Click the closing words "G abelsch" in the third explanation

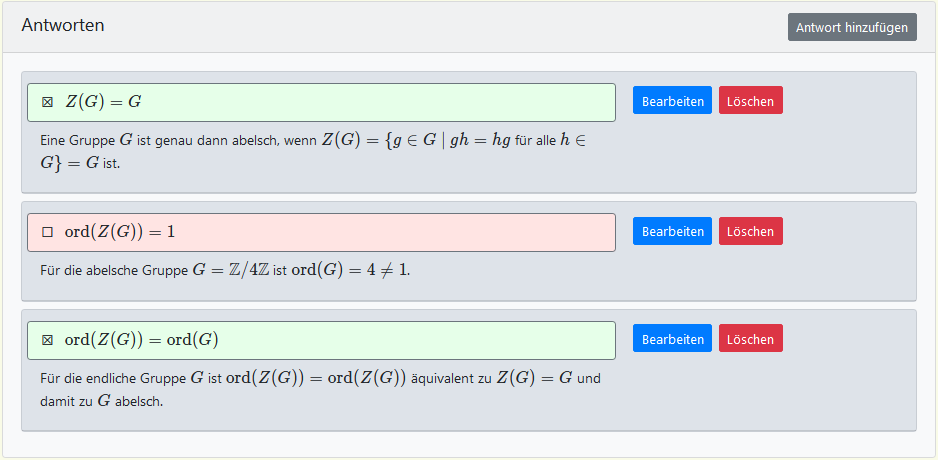[x=130, y=401]
